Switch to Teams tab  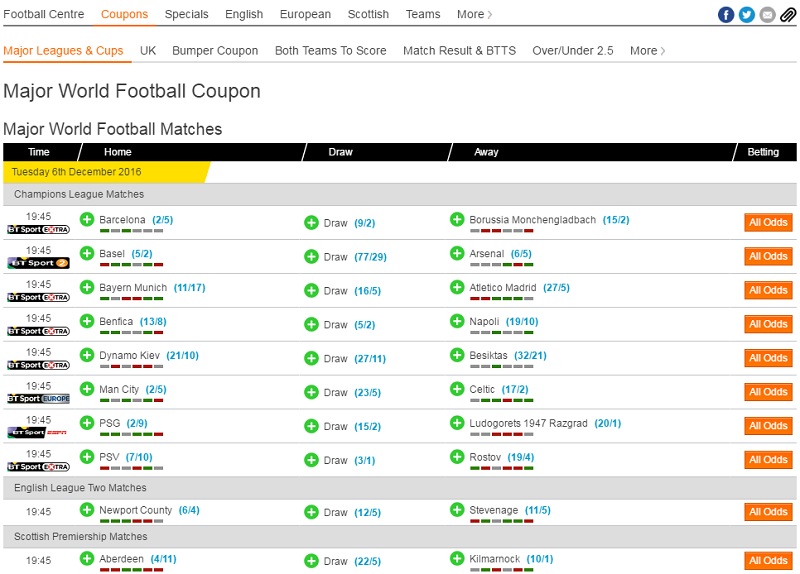coord(423,14)
